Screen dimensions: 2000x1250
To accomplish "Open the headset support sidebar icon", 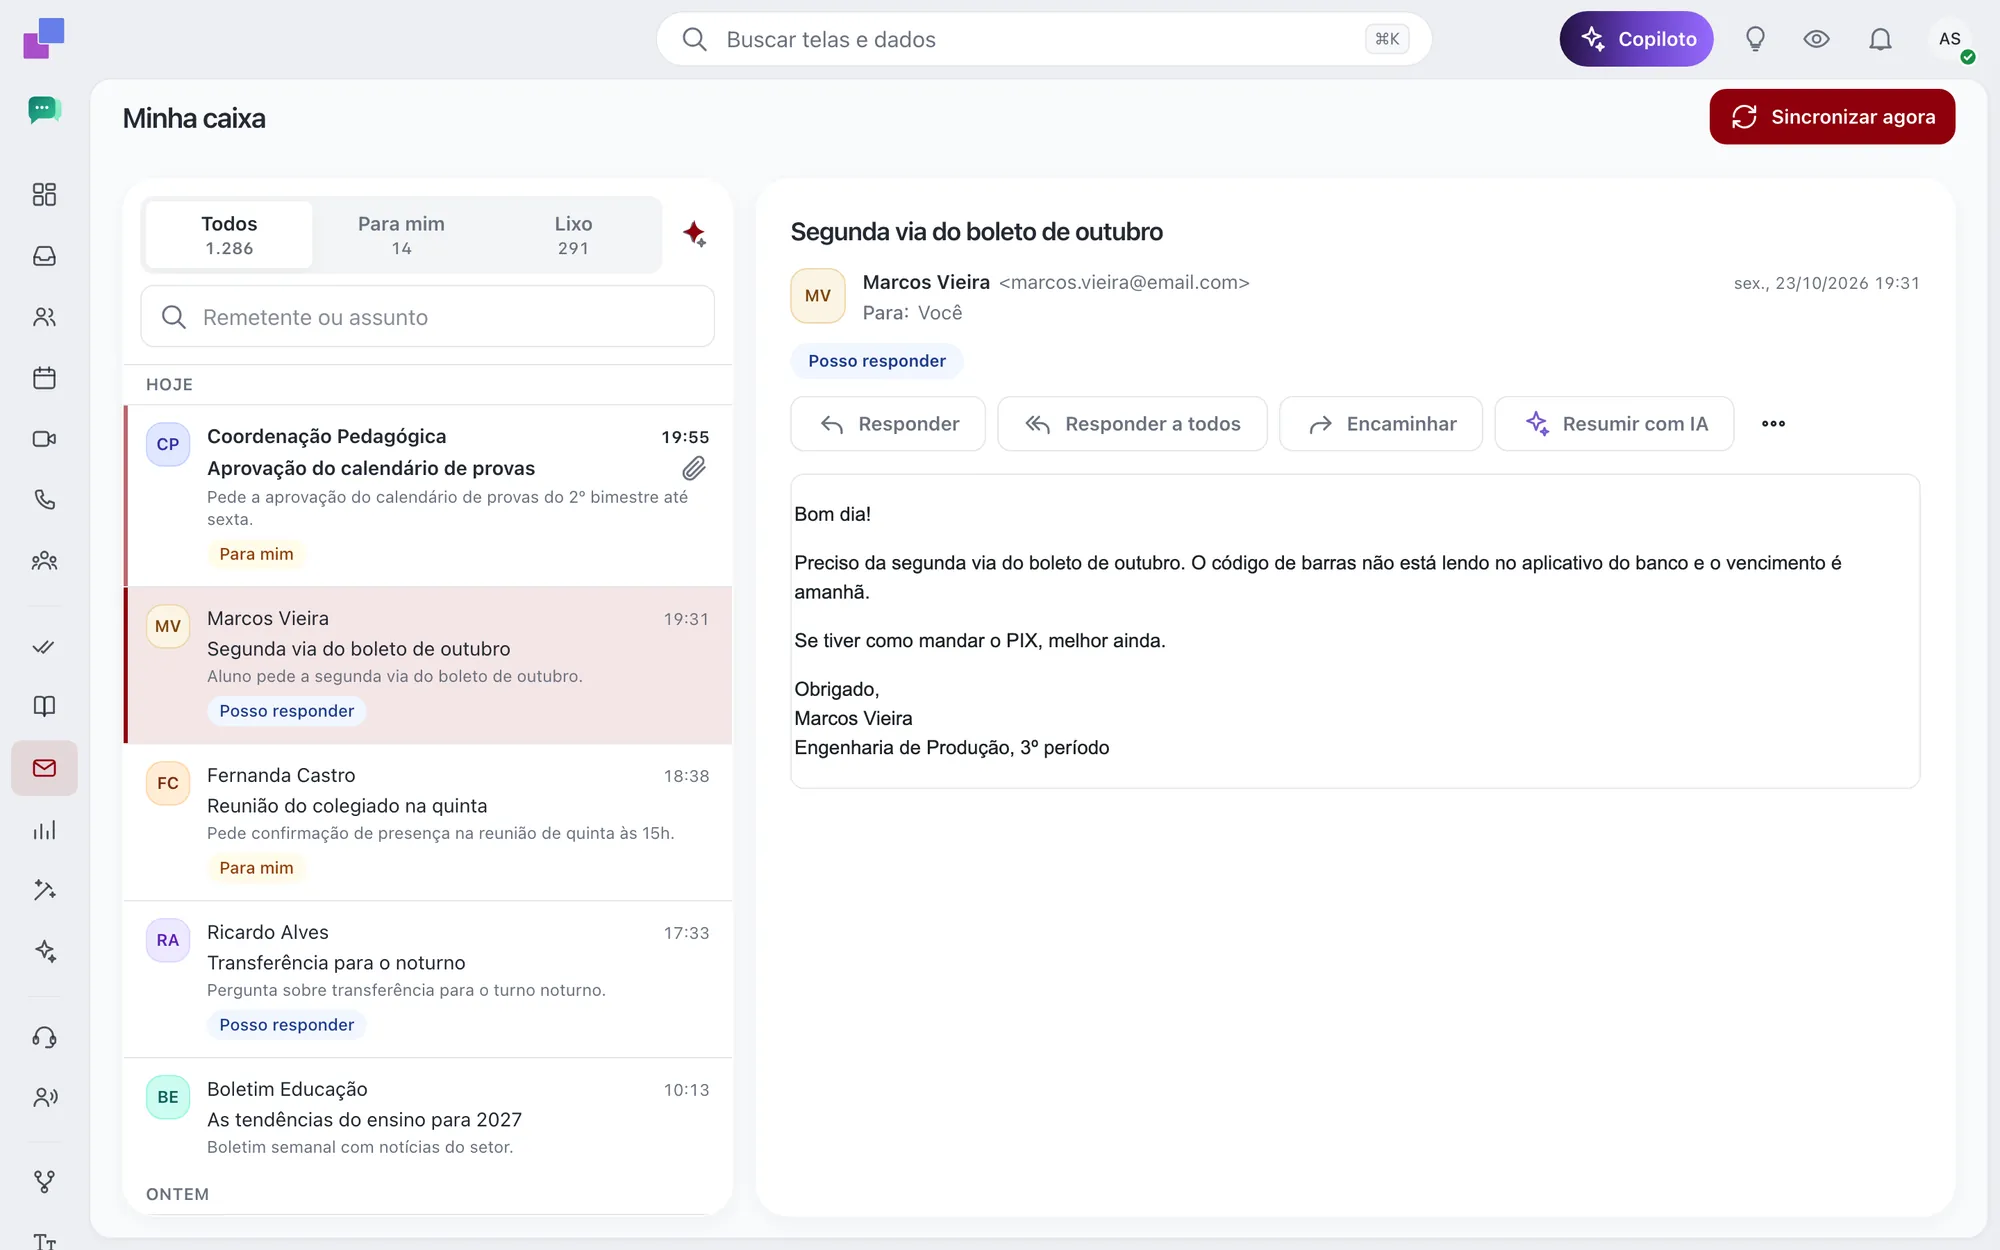I will pyautogui.click(x=44, y=1037).
